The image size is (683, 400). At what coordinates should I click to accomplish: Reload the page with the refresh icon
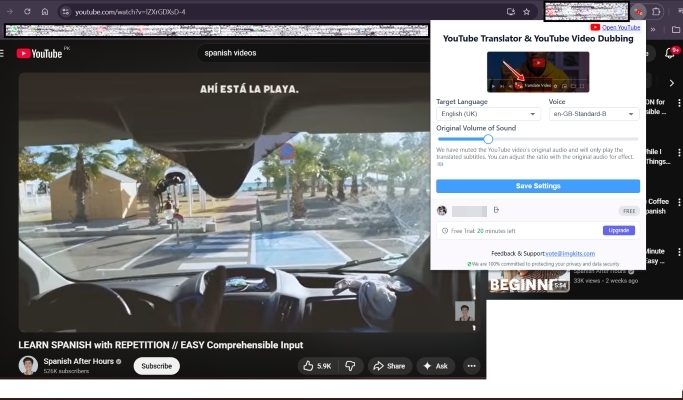(x=27, y=12)
